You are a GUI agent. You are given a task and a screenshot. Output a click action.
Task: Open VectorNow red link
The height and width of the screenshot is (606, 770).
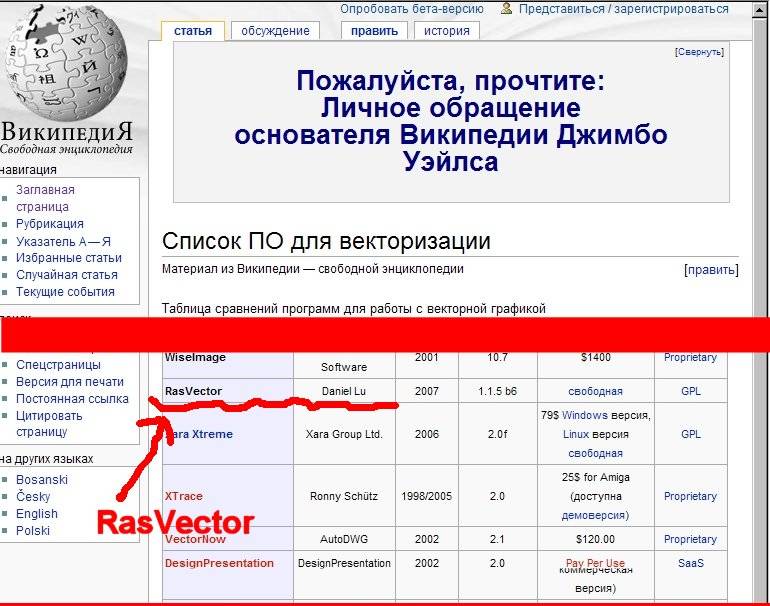click(195, 539)
